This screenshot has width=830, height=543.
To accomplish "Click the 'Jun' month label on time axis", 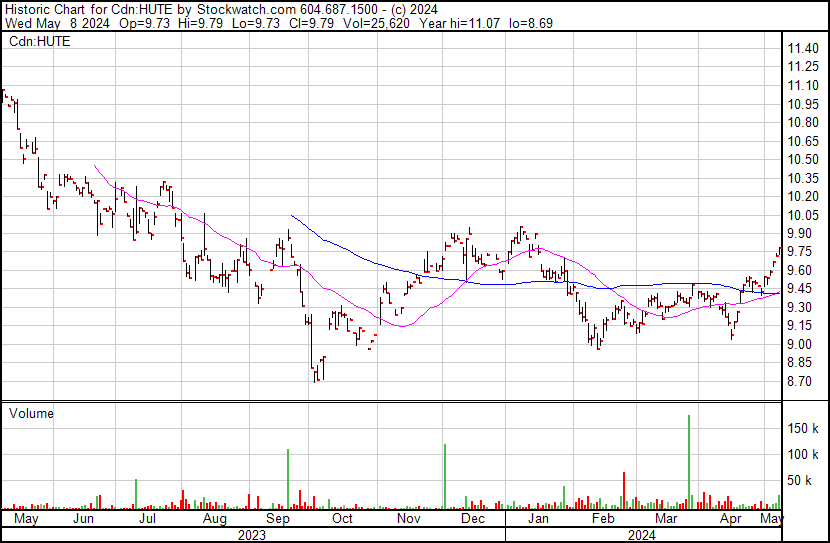I will click(83, 518).
